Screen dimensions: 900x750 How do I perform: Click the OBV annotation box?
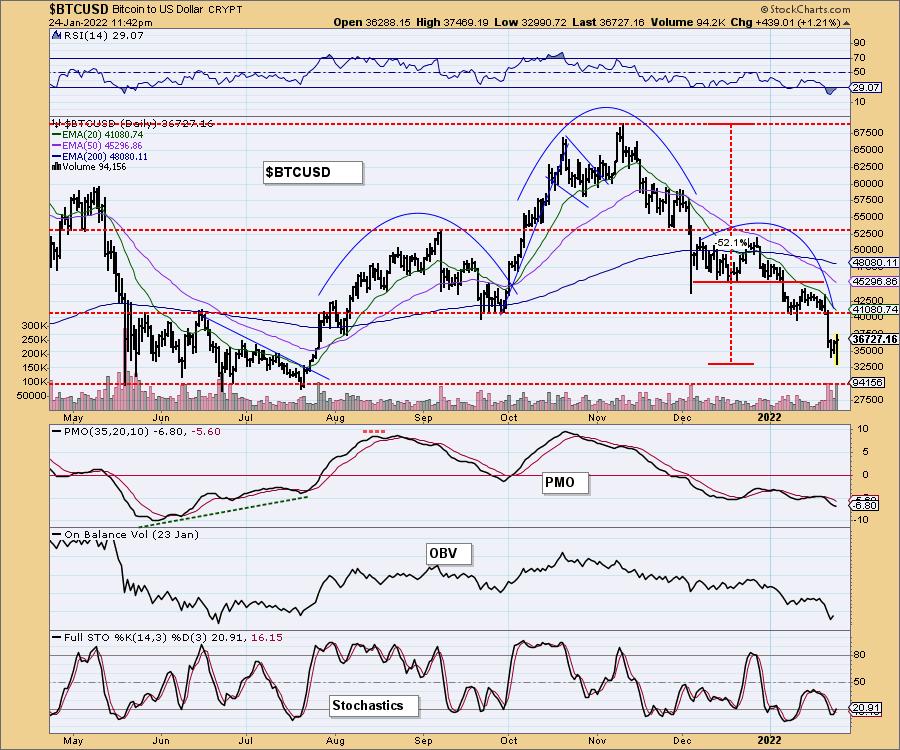point(449,553)
